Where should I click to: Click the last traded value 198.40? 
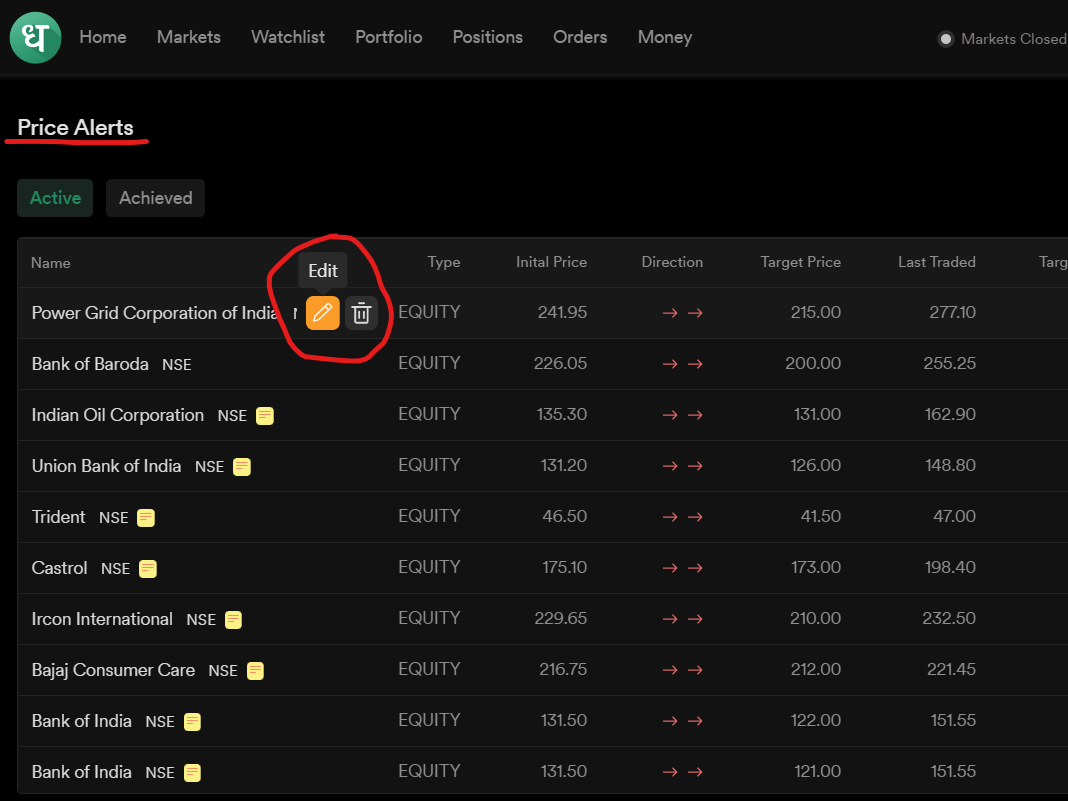pos(950,567)
